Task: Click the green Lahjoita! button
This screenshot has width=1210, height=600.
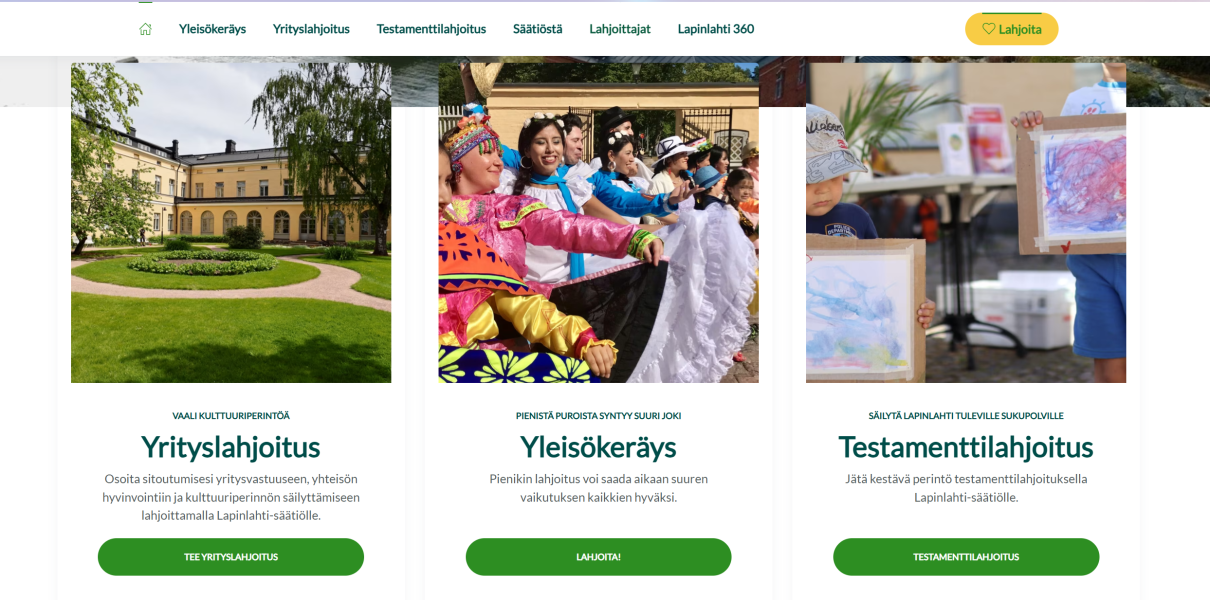Action: (x=598, y=557)
